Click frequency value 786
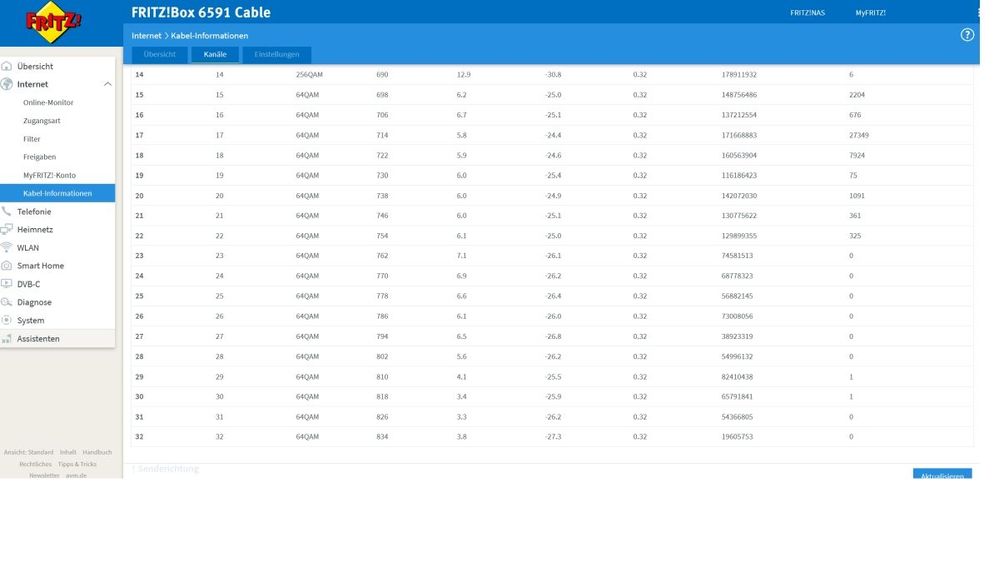 click(382, 317)
